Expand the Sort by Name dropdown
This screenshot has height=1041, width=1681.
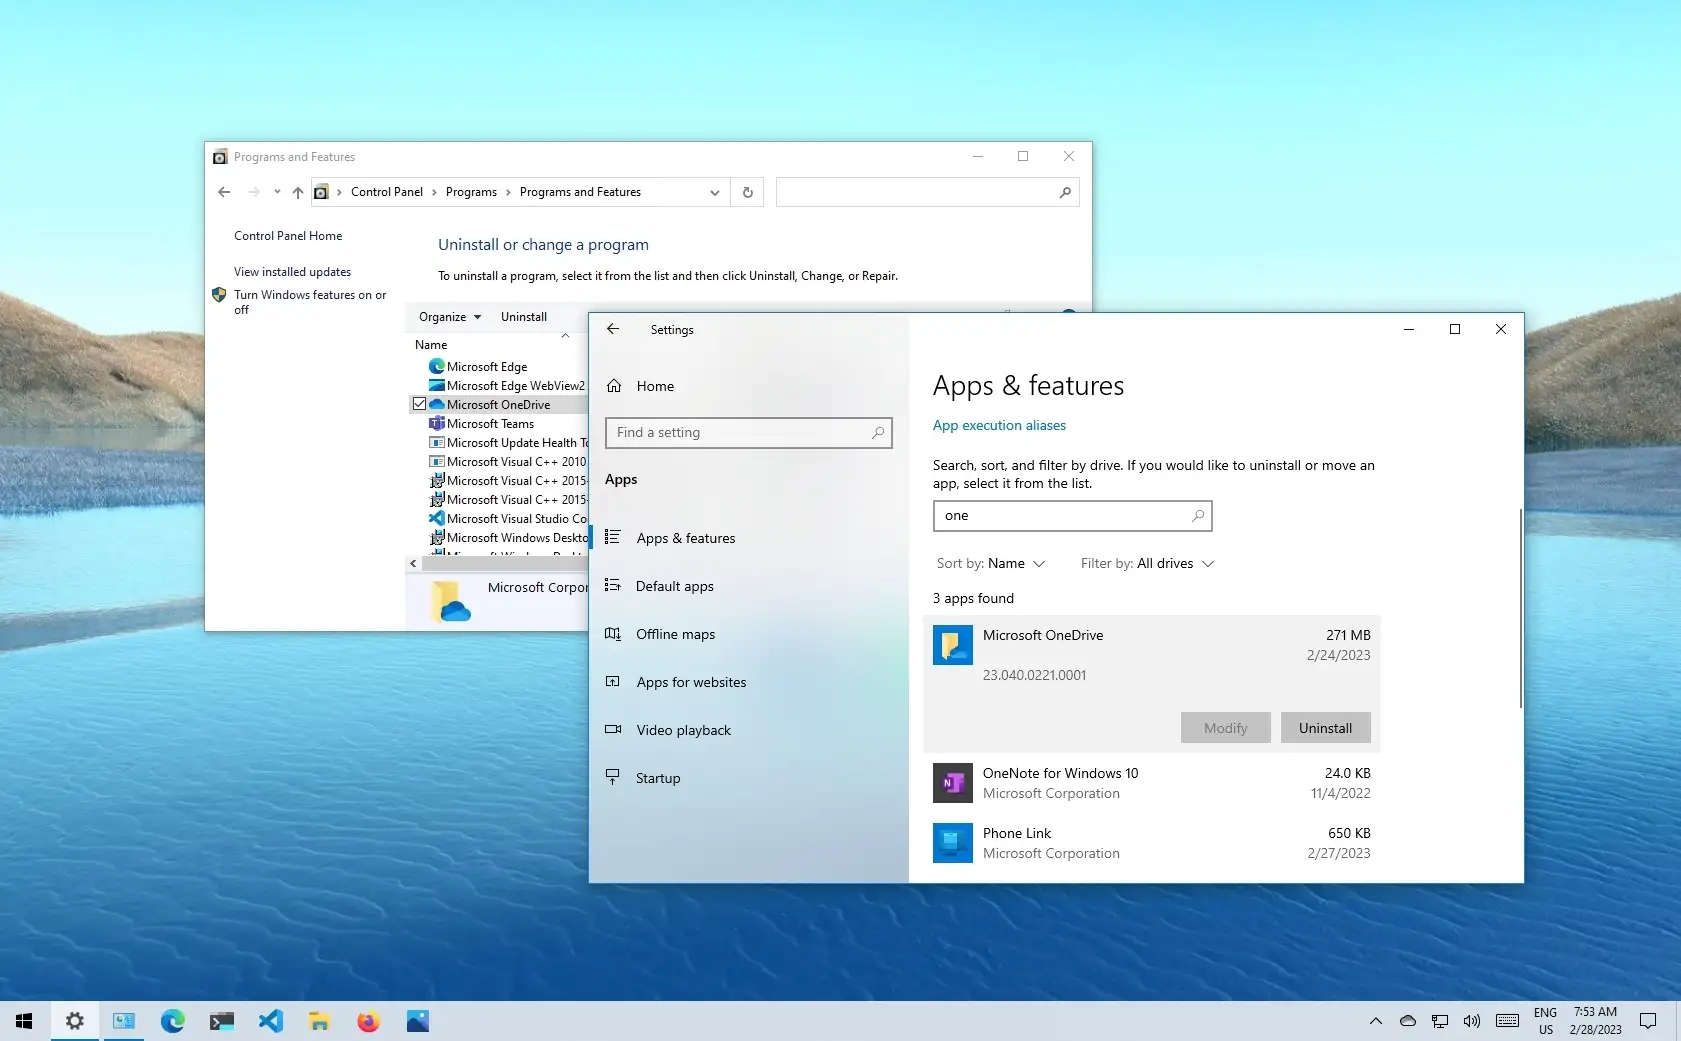[x=991, y=564]
